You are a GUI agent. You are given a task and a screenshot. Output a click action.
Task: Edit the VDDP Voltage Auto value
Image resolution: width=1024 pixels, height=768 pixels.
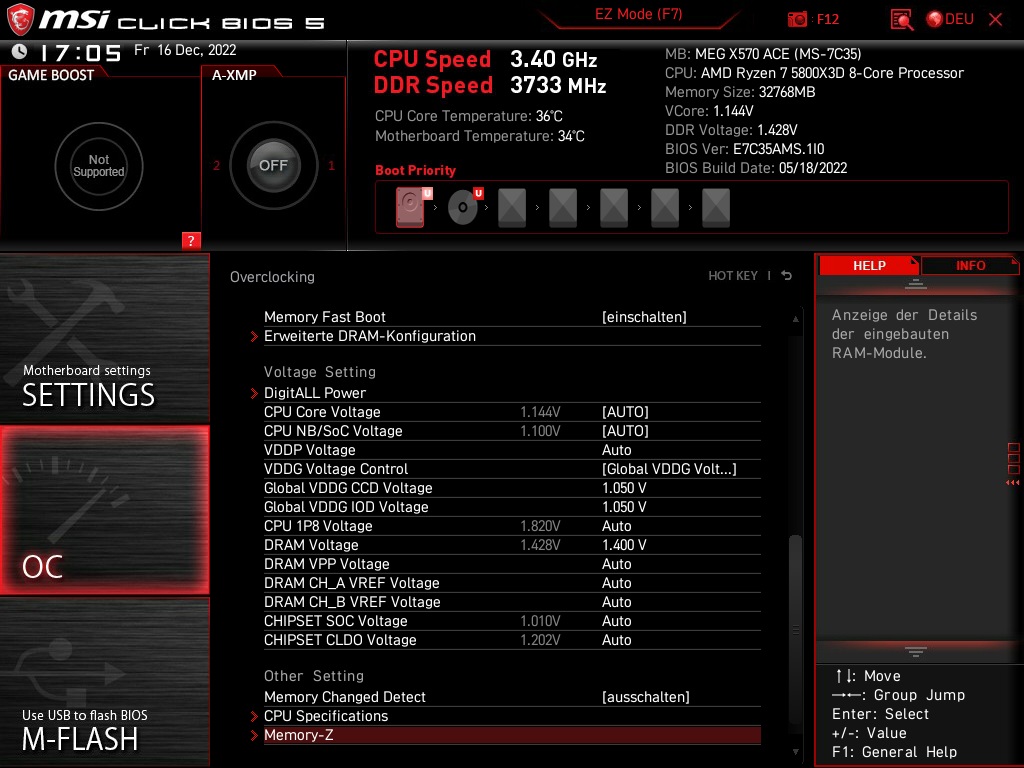pyautogui.click(x=616, y=450)
